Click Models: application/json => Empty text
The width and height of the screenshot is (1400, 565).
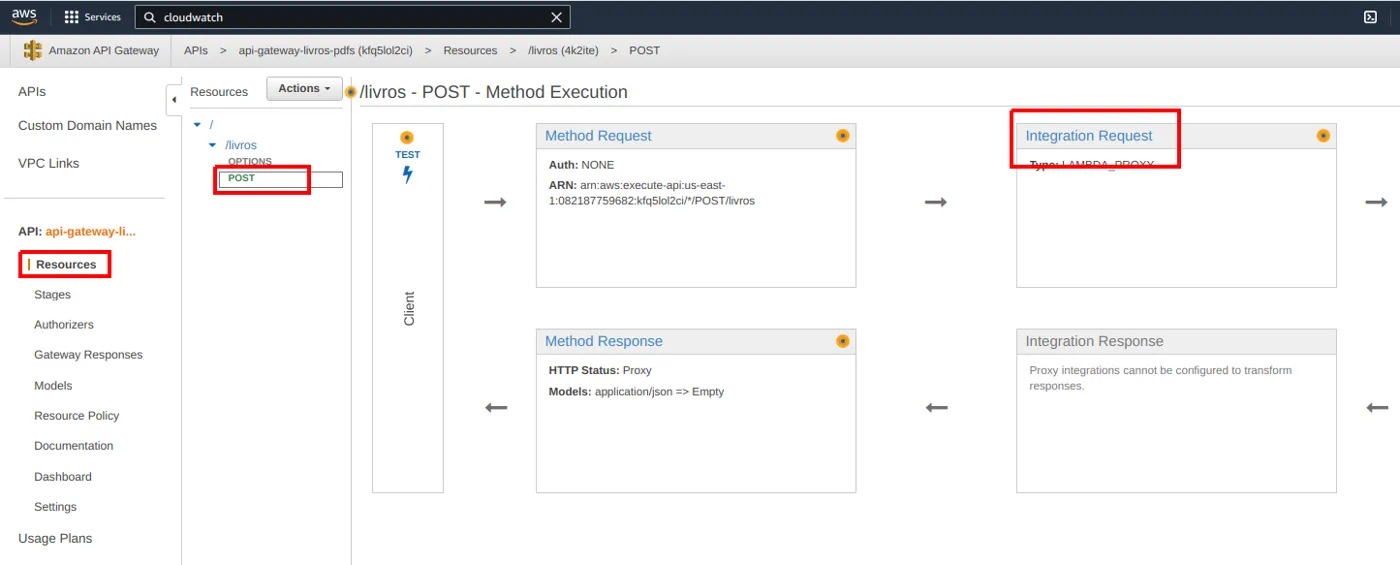click(x=636, y=392)
